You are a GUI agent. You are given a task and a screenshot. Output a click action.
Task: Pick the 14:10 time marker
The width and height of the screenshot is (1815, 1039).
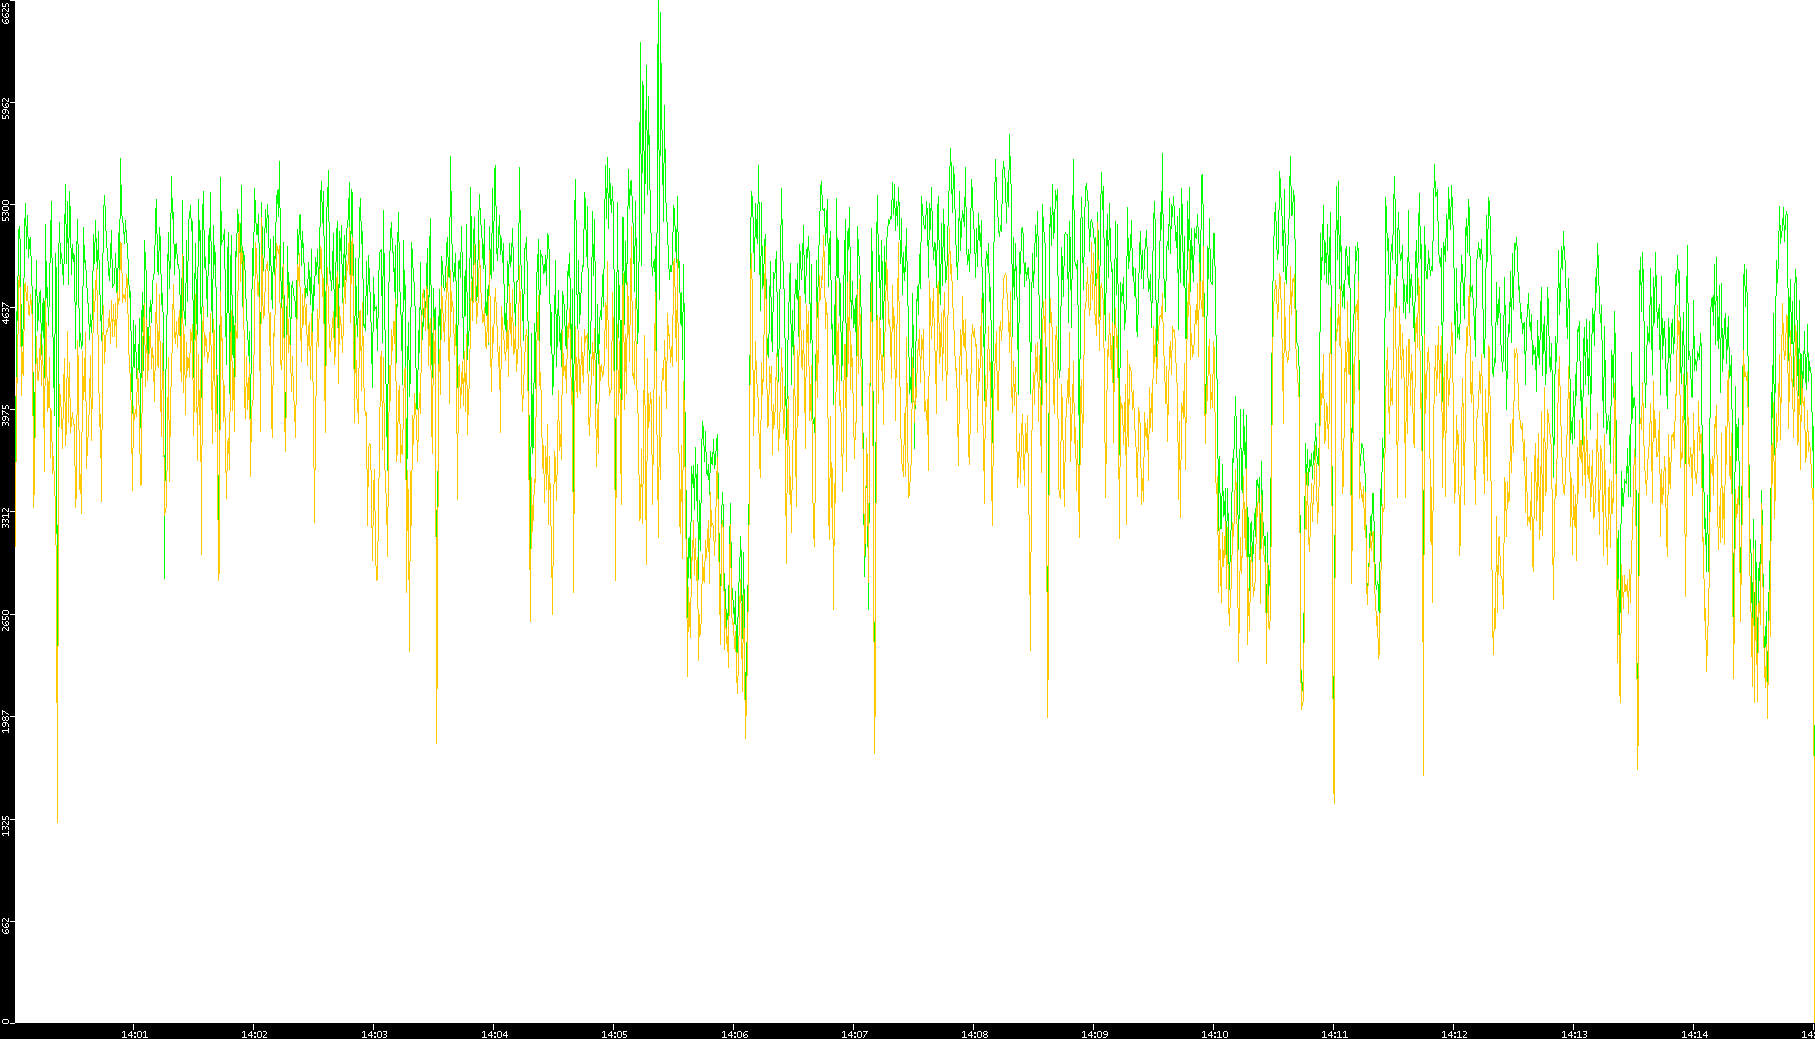(x=1214, y=1033)
